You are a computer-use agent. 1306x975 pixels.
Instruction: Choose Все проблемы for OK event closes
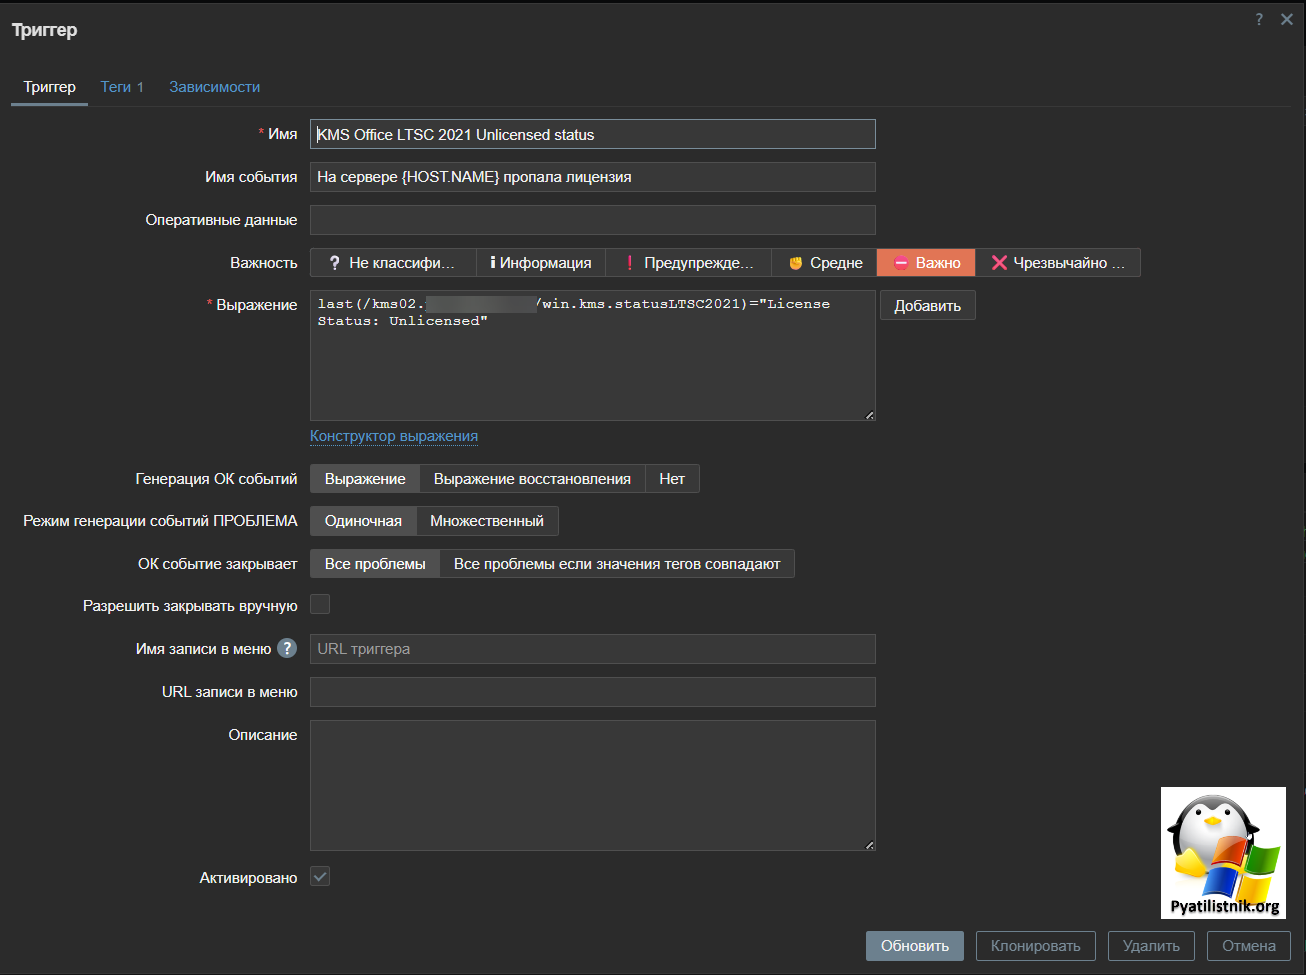pos(375,564)
